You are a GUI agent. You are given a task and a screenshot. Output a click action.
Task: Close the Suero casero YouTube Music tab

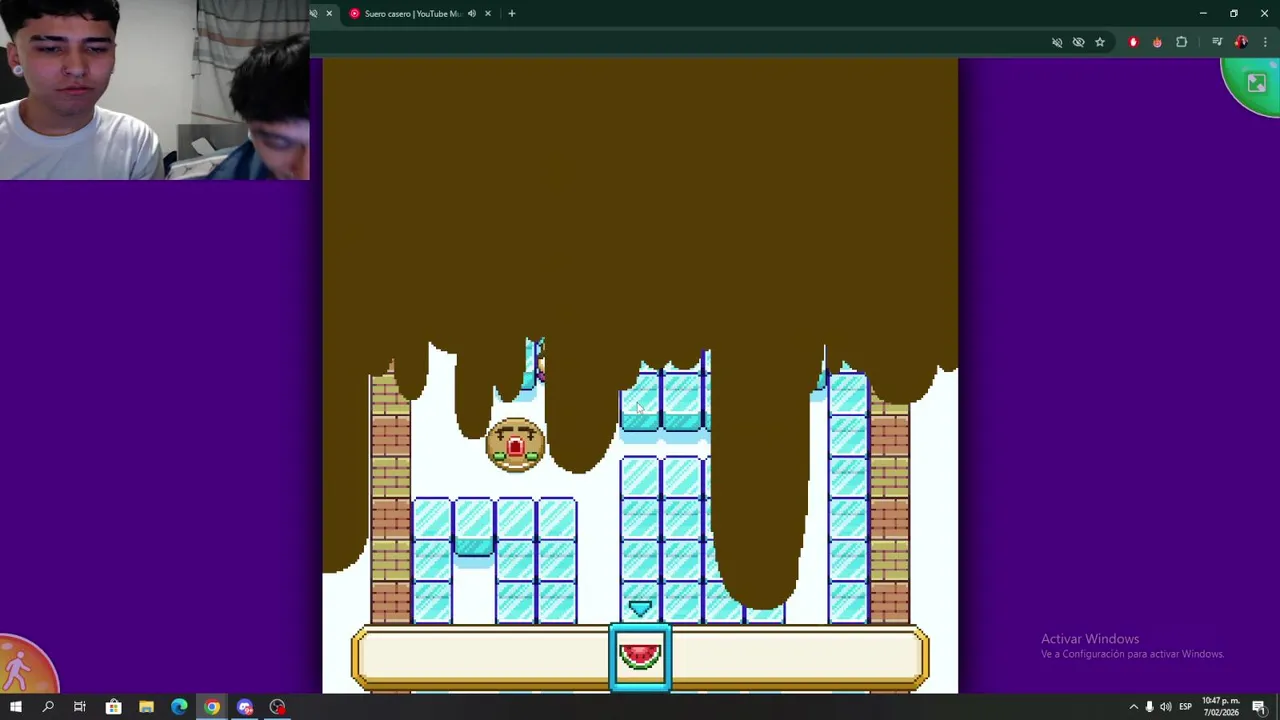(488, 13)
